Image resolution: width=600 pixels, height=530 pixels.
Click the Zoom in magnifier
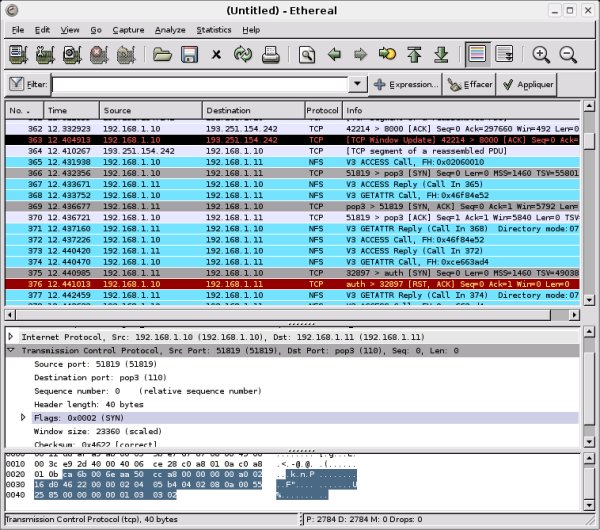[541, 55]
